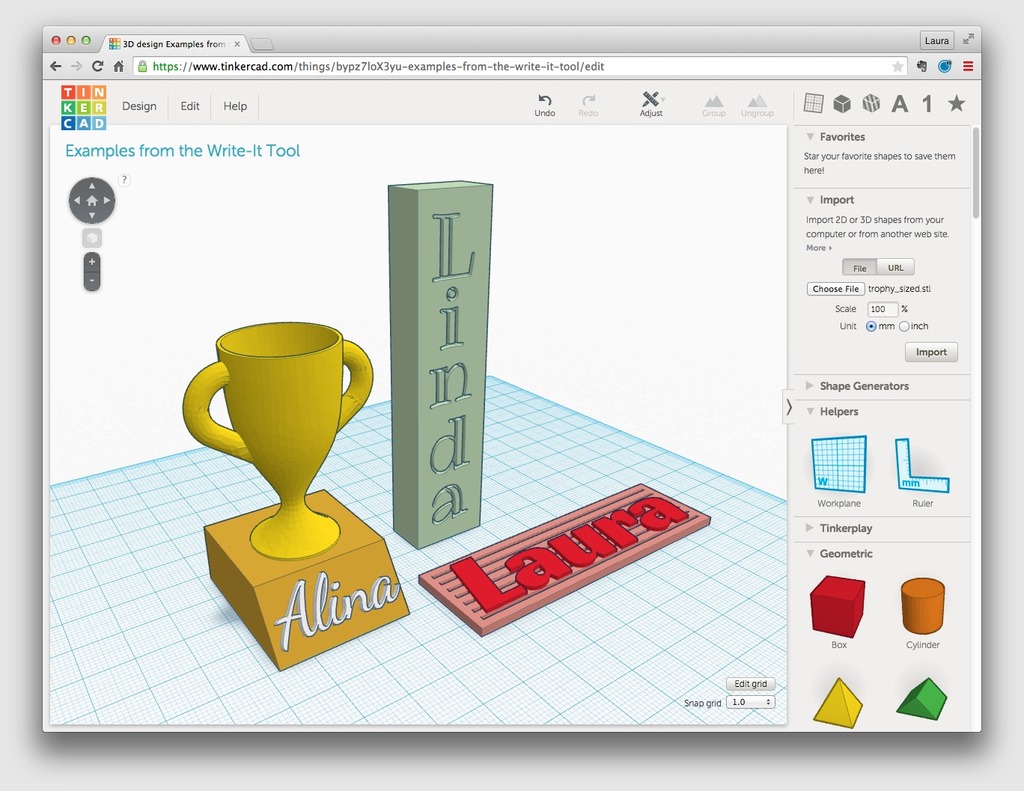
Task: Open the favorites star icon in toolbar
Action: tap(956, 103)
